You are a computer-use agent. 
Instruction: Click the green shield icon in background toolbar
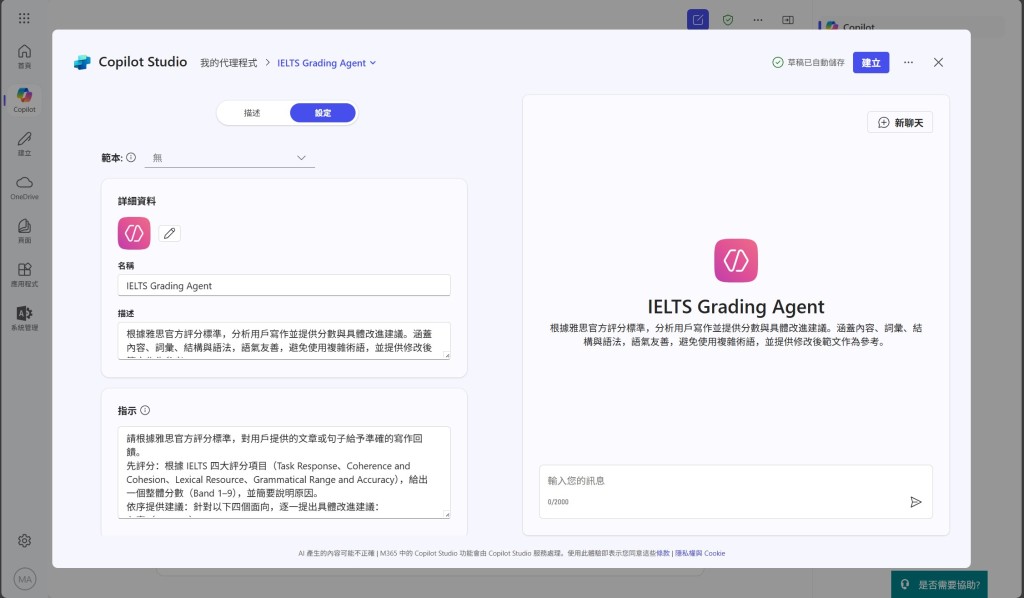728,20
